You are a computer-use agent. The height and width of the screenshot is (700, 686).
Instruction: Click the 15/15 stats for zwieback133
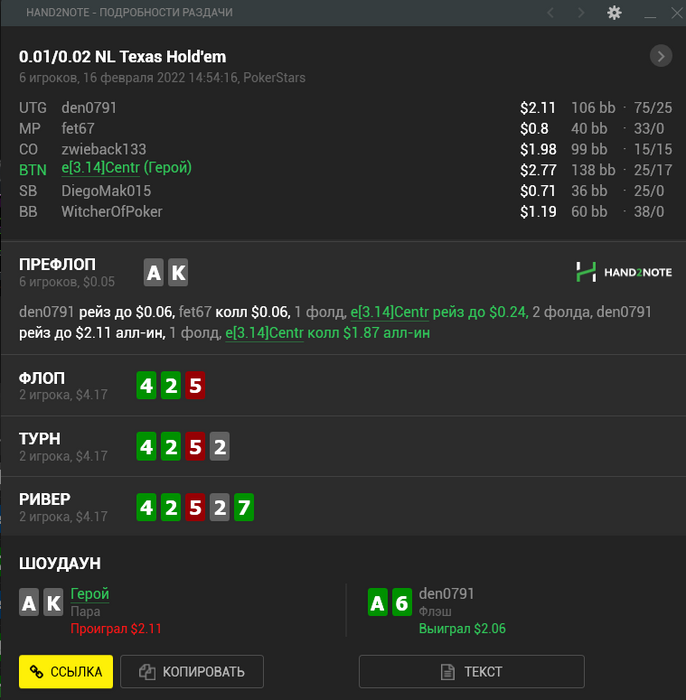coord(653,149)
